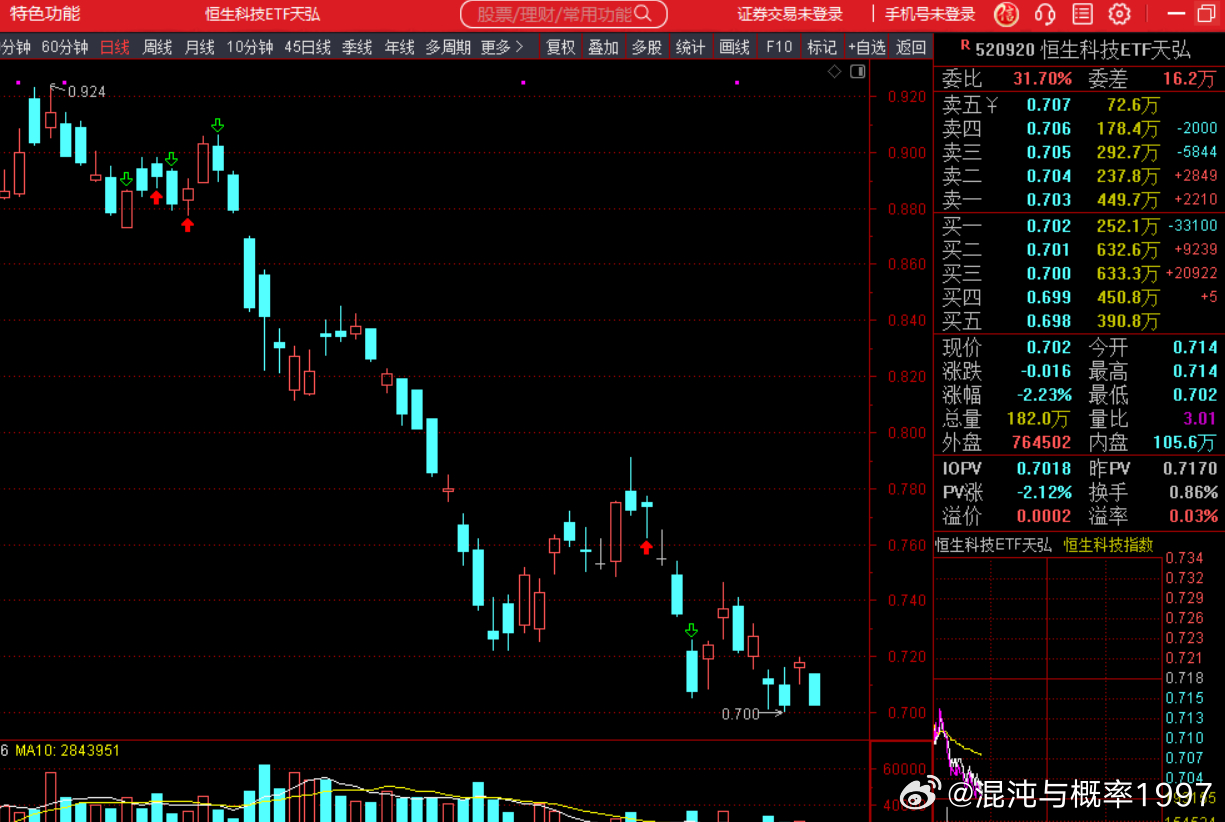Click the 0.924 high price label
1225x822 pixels.
point(87,91)
